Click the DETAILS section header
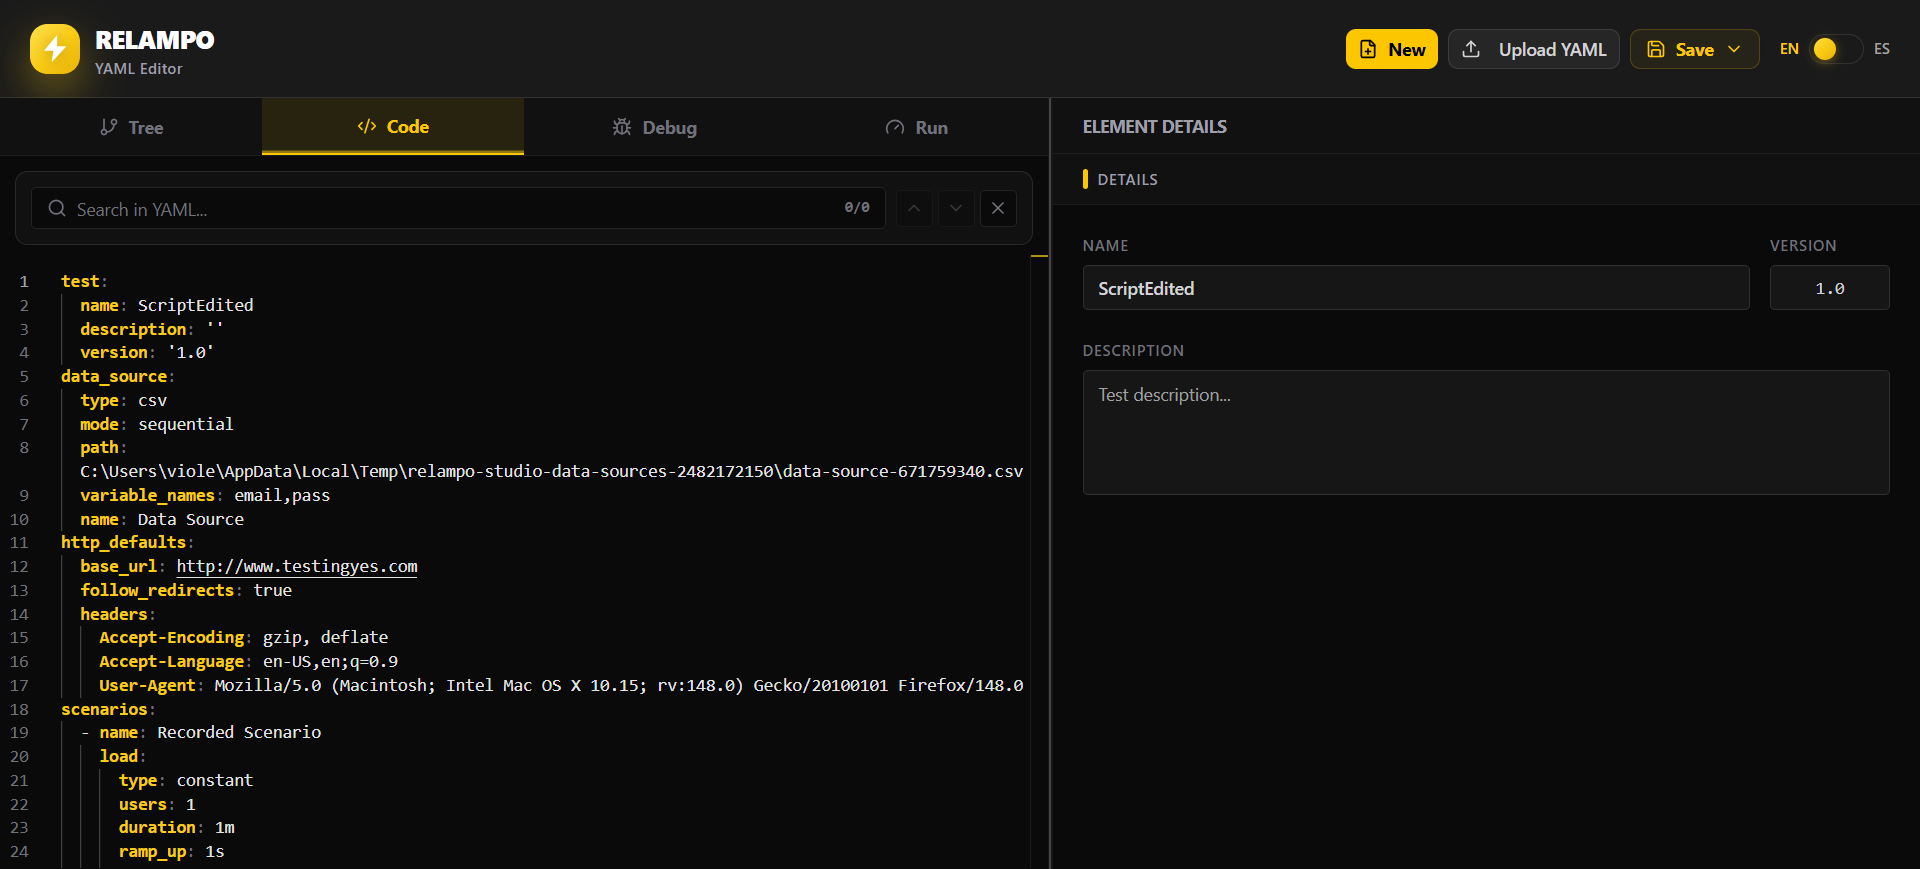 [x=1127, y=179]
